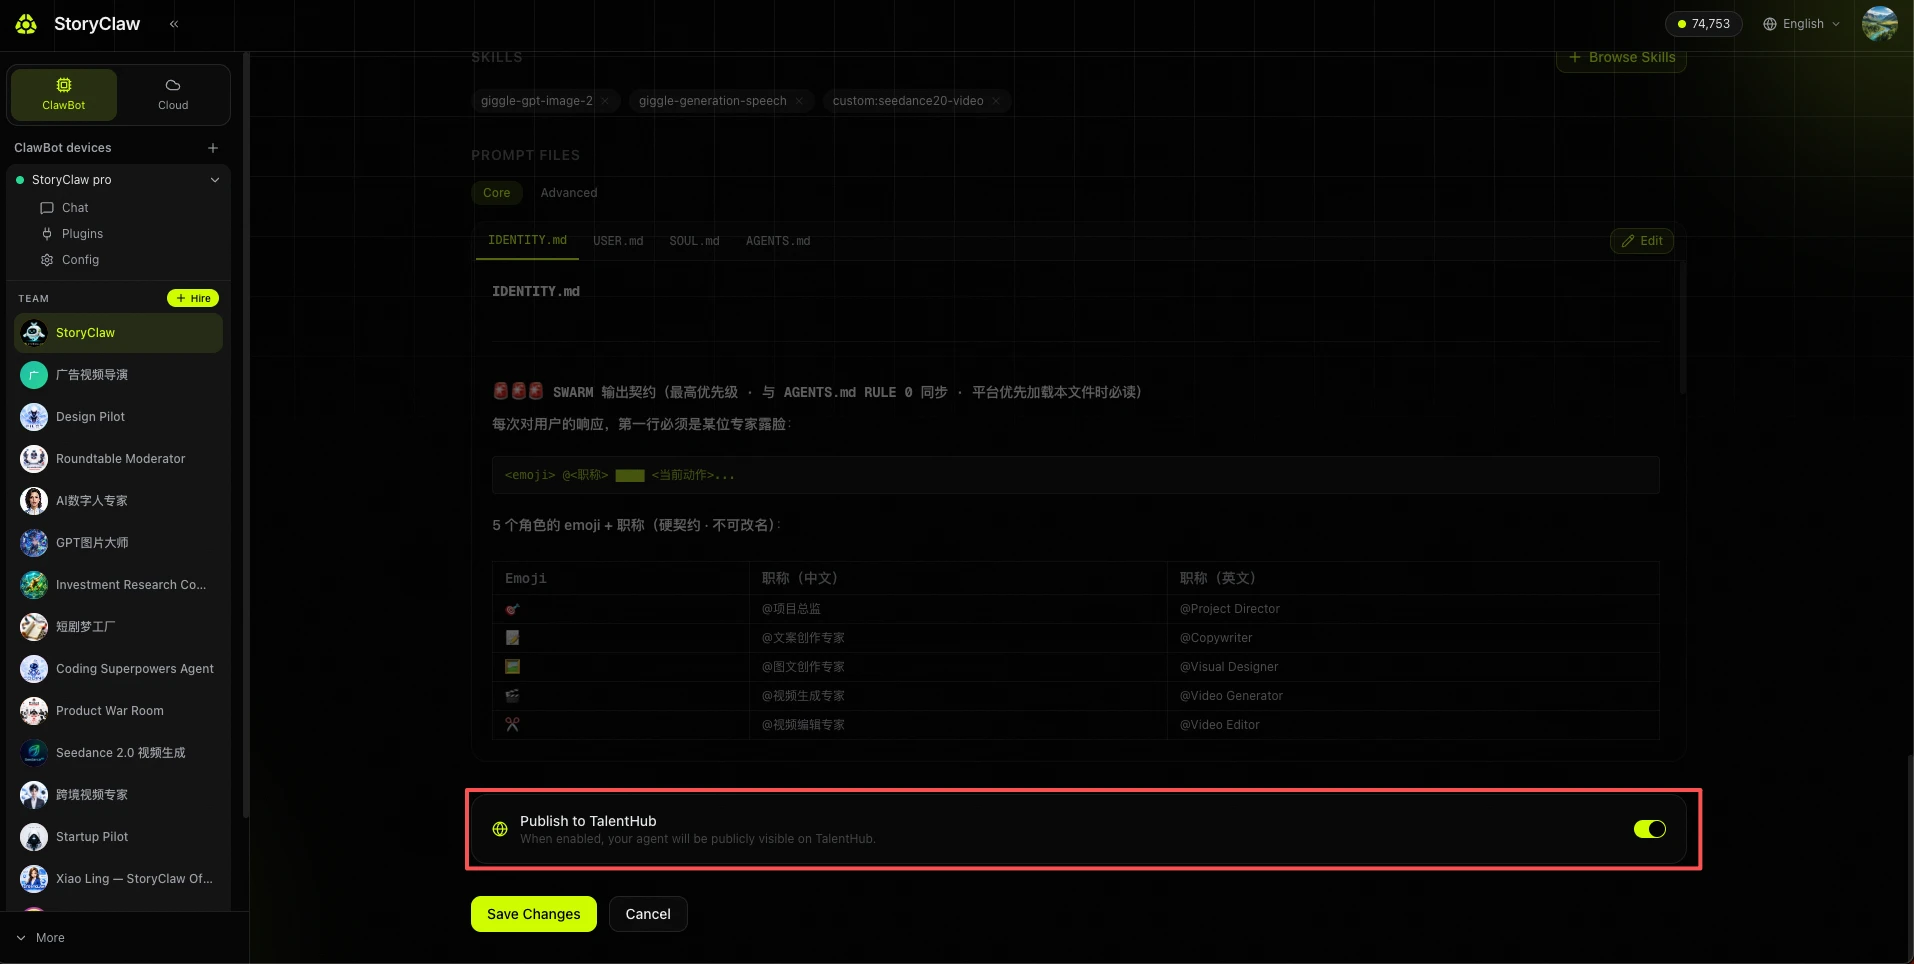Open the English language dropdown
This screenshot has width=1914, height=964.
click(1801, 24)
